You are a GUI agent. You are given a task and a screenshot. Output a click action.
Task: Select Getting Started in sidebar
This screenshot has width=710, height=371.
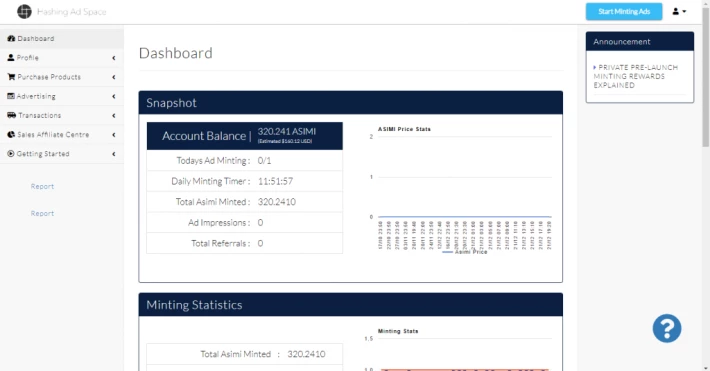(62, 154)
